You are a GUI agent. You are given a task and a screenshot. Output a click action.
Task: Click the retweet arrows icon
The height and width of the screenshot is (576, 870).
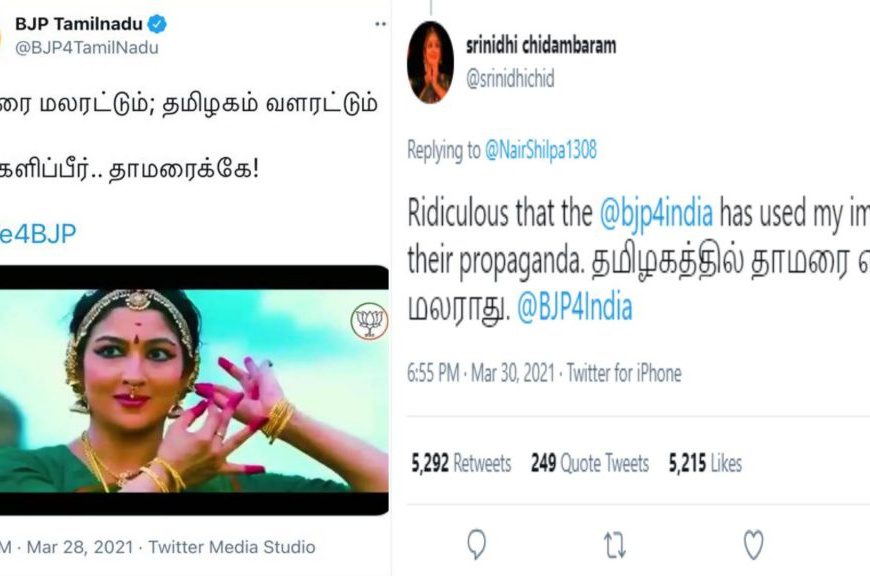click(x=615, y=545)
